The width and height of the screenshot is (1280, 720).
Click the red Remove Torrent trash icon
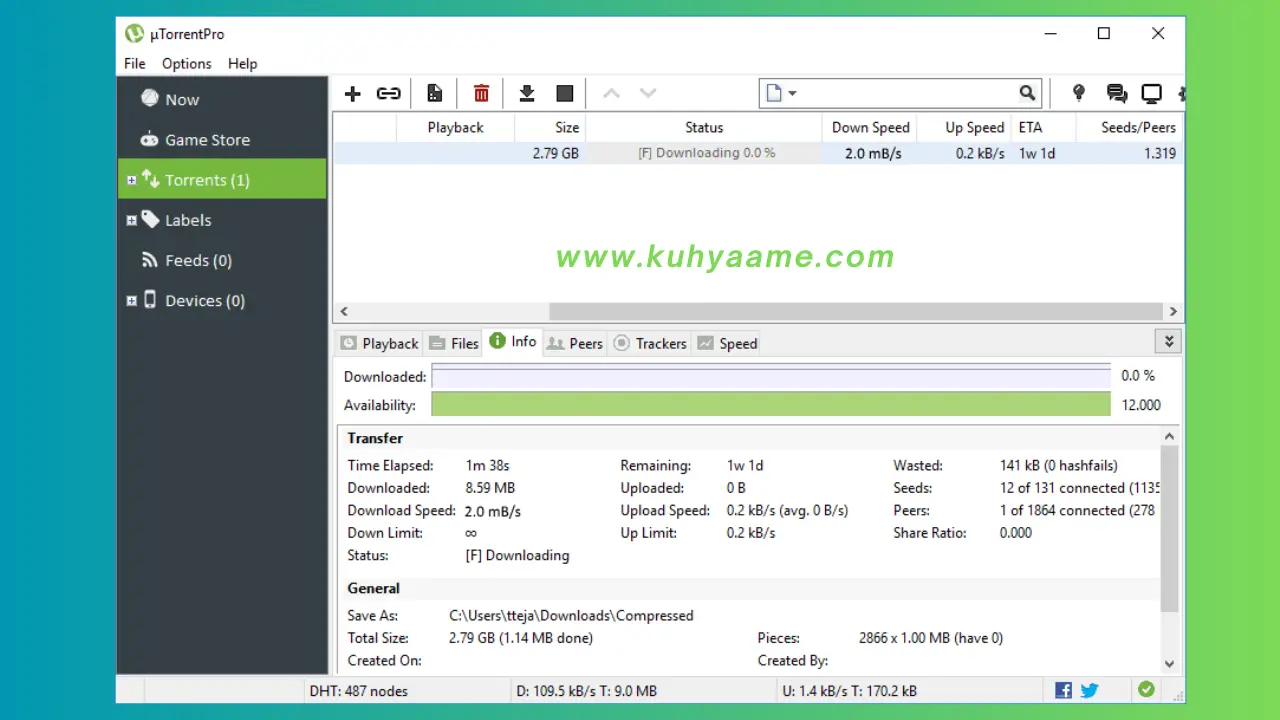481,93
